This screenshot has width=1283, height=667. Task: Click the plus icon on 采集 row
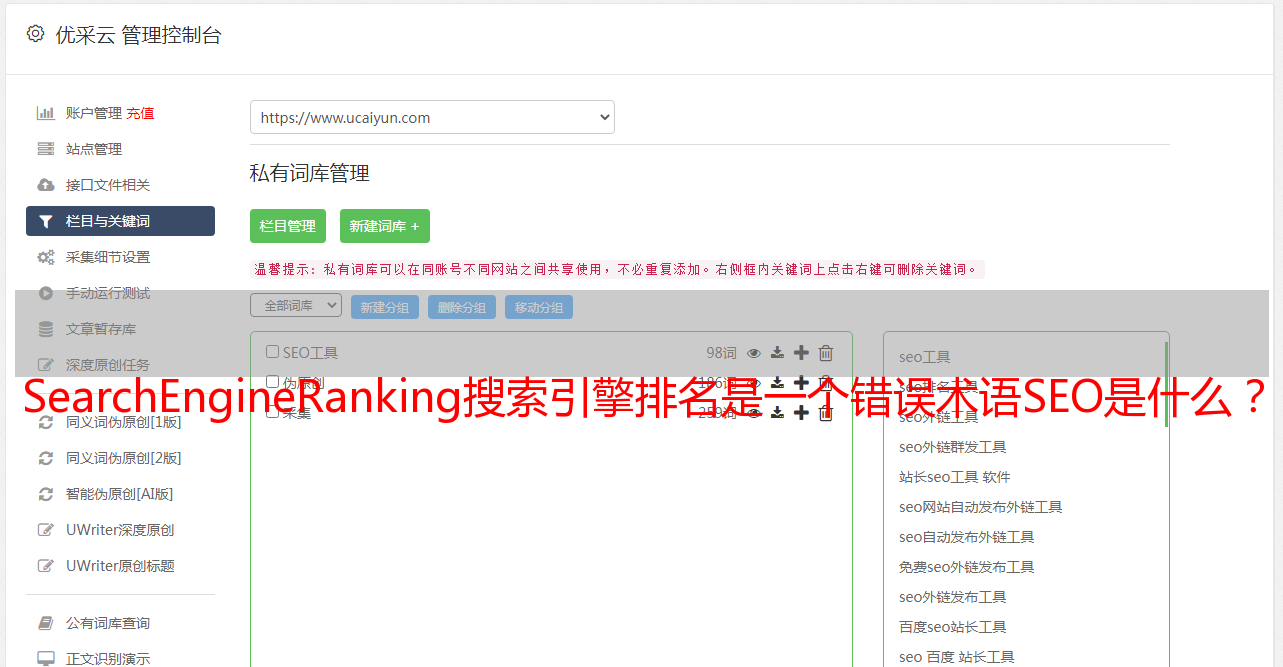tap(801, 412)
